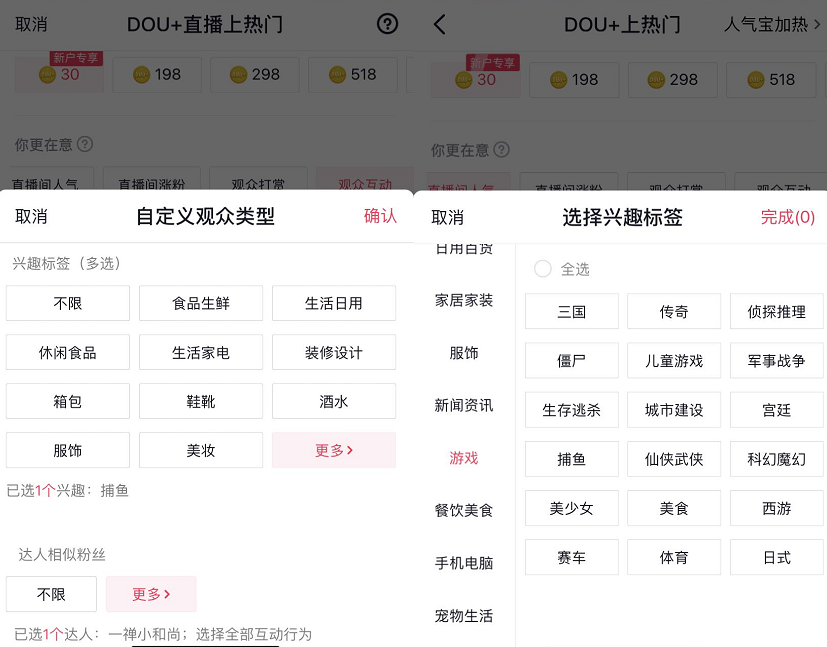Confirm with 确认 in the 自定义观众类型 sheet
Viewport: 827px width, 647px height.
point(380,216)
